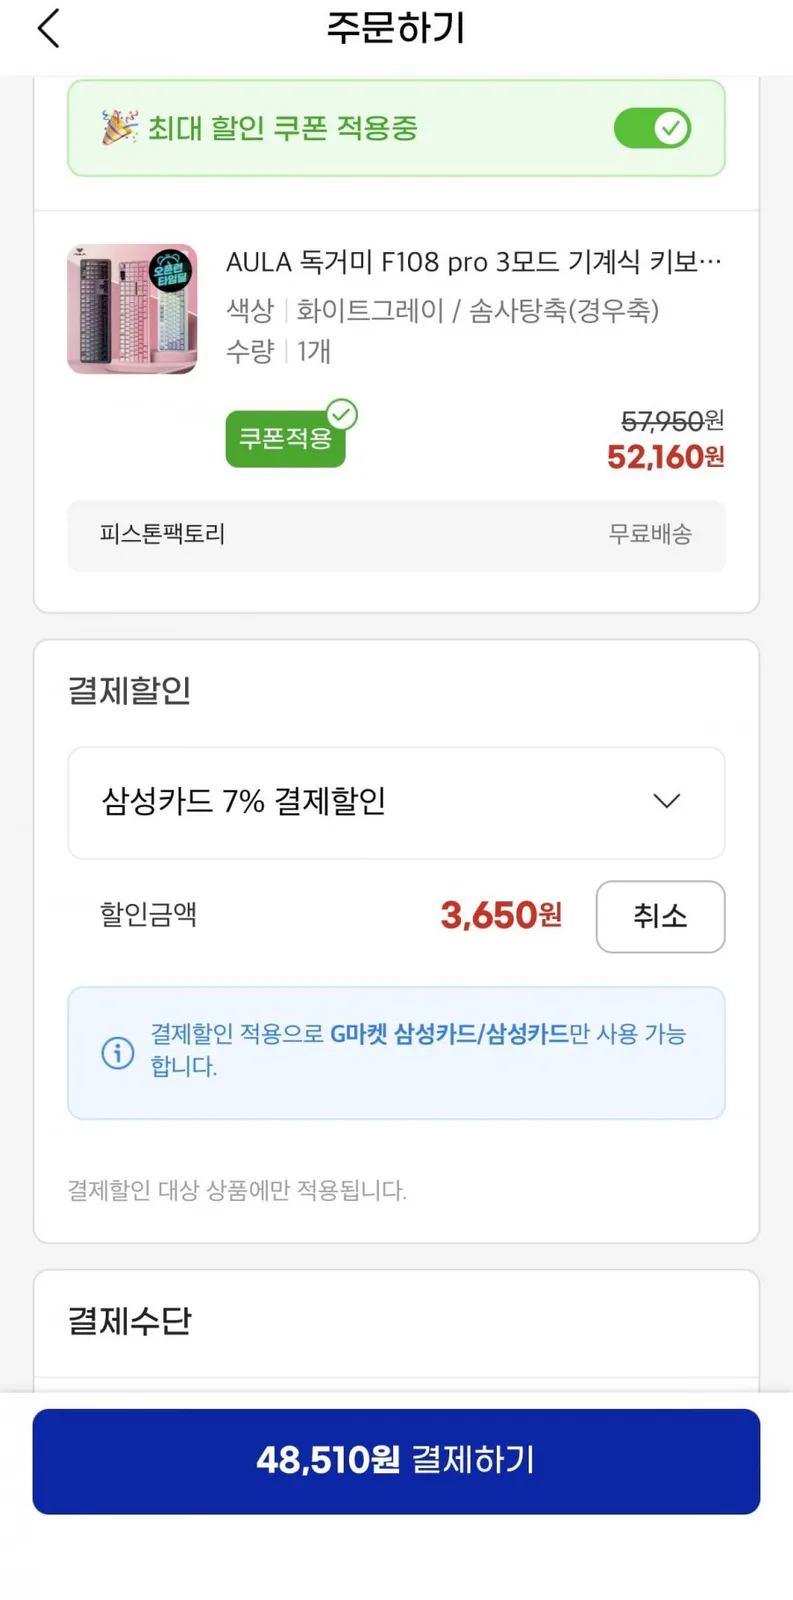Screen dimensions: 793x1600
Task: Click the 결제할인 section heading
Action: [129, 690]
